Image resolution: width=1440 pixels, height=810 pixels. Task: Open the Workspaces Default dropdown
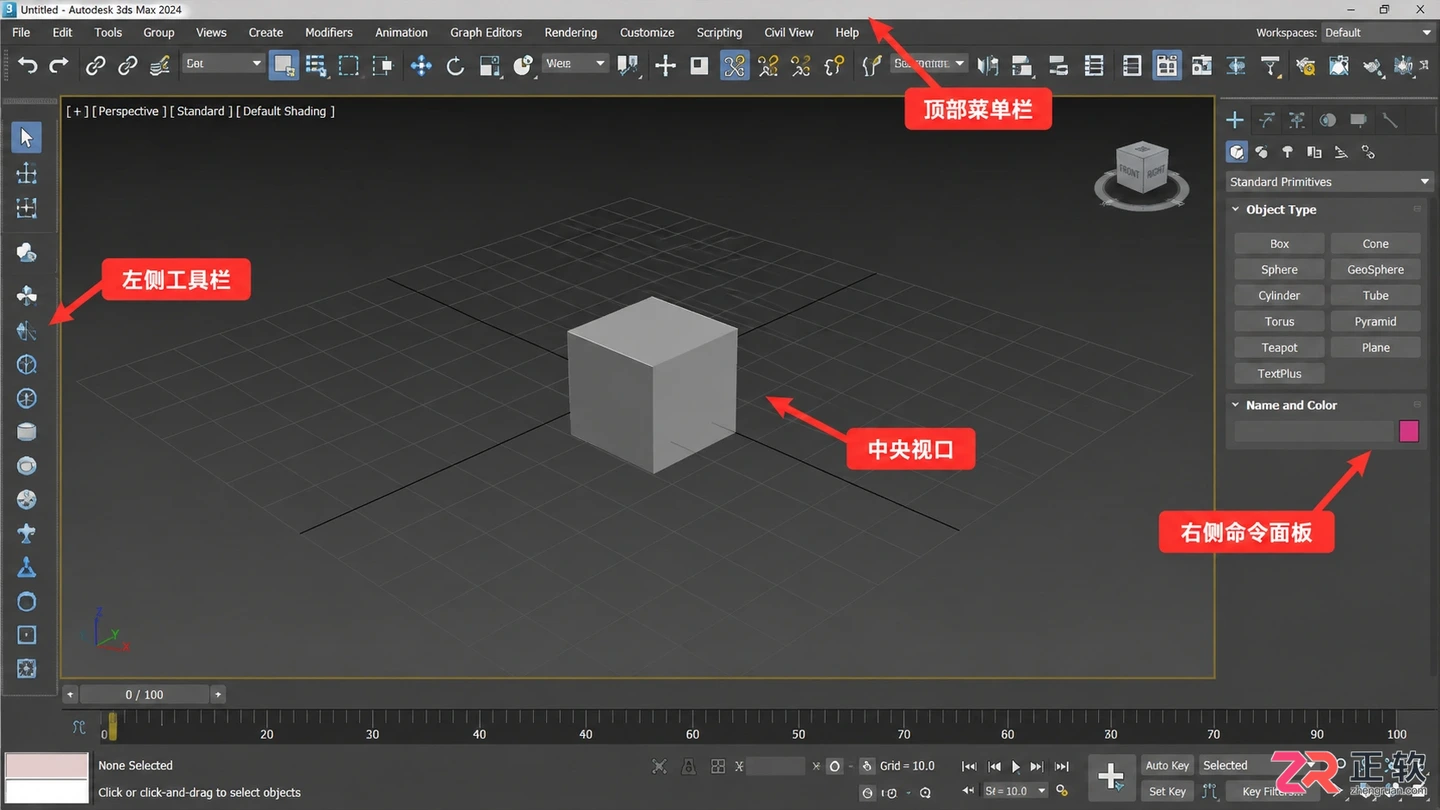[x=1378, y=32]
